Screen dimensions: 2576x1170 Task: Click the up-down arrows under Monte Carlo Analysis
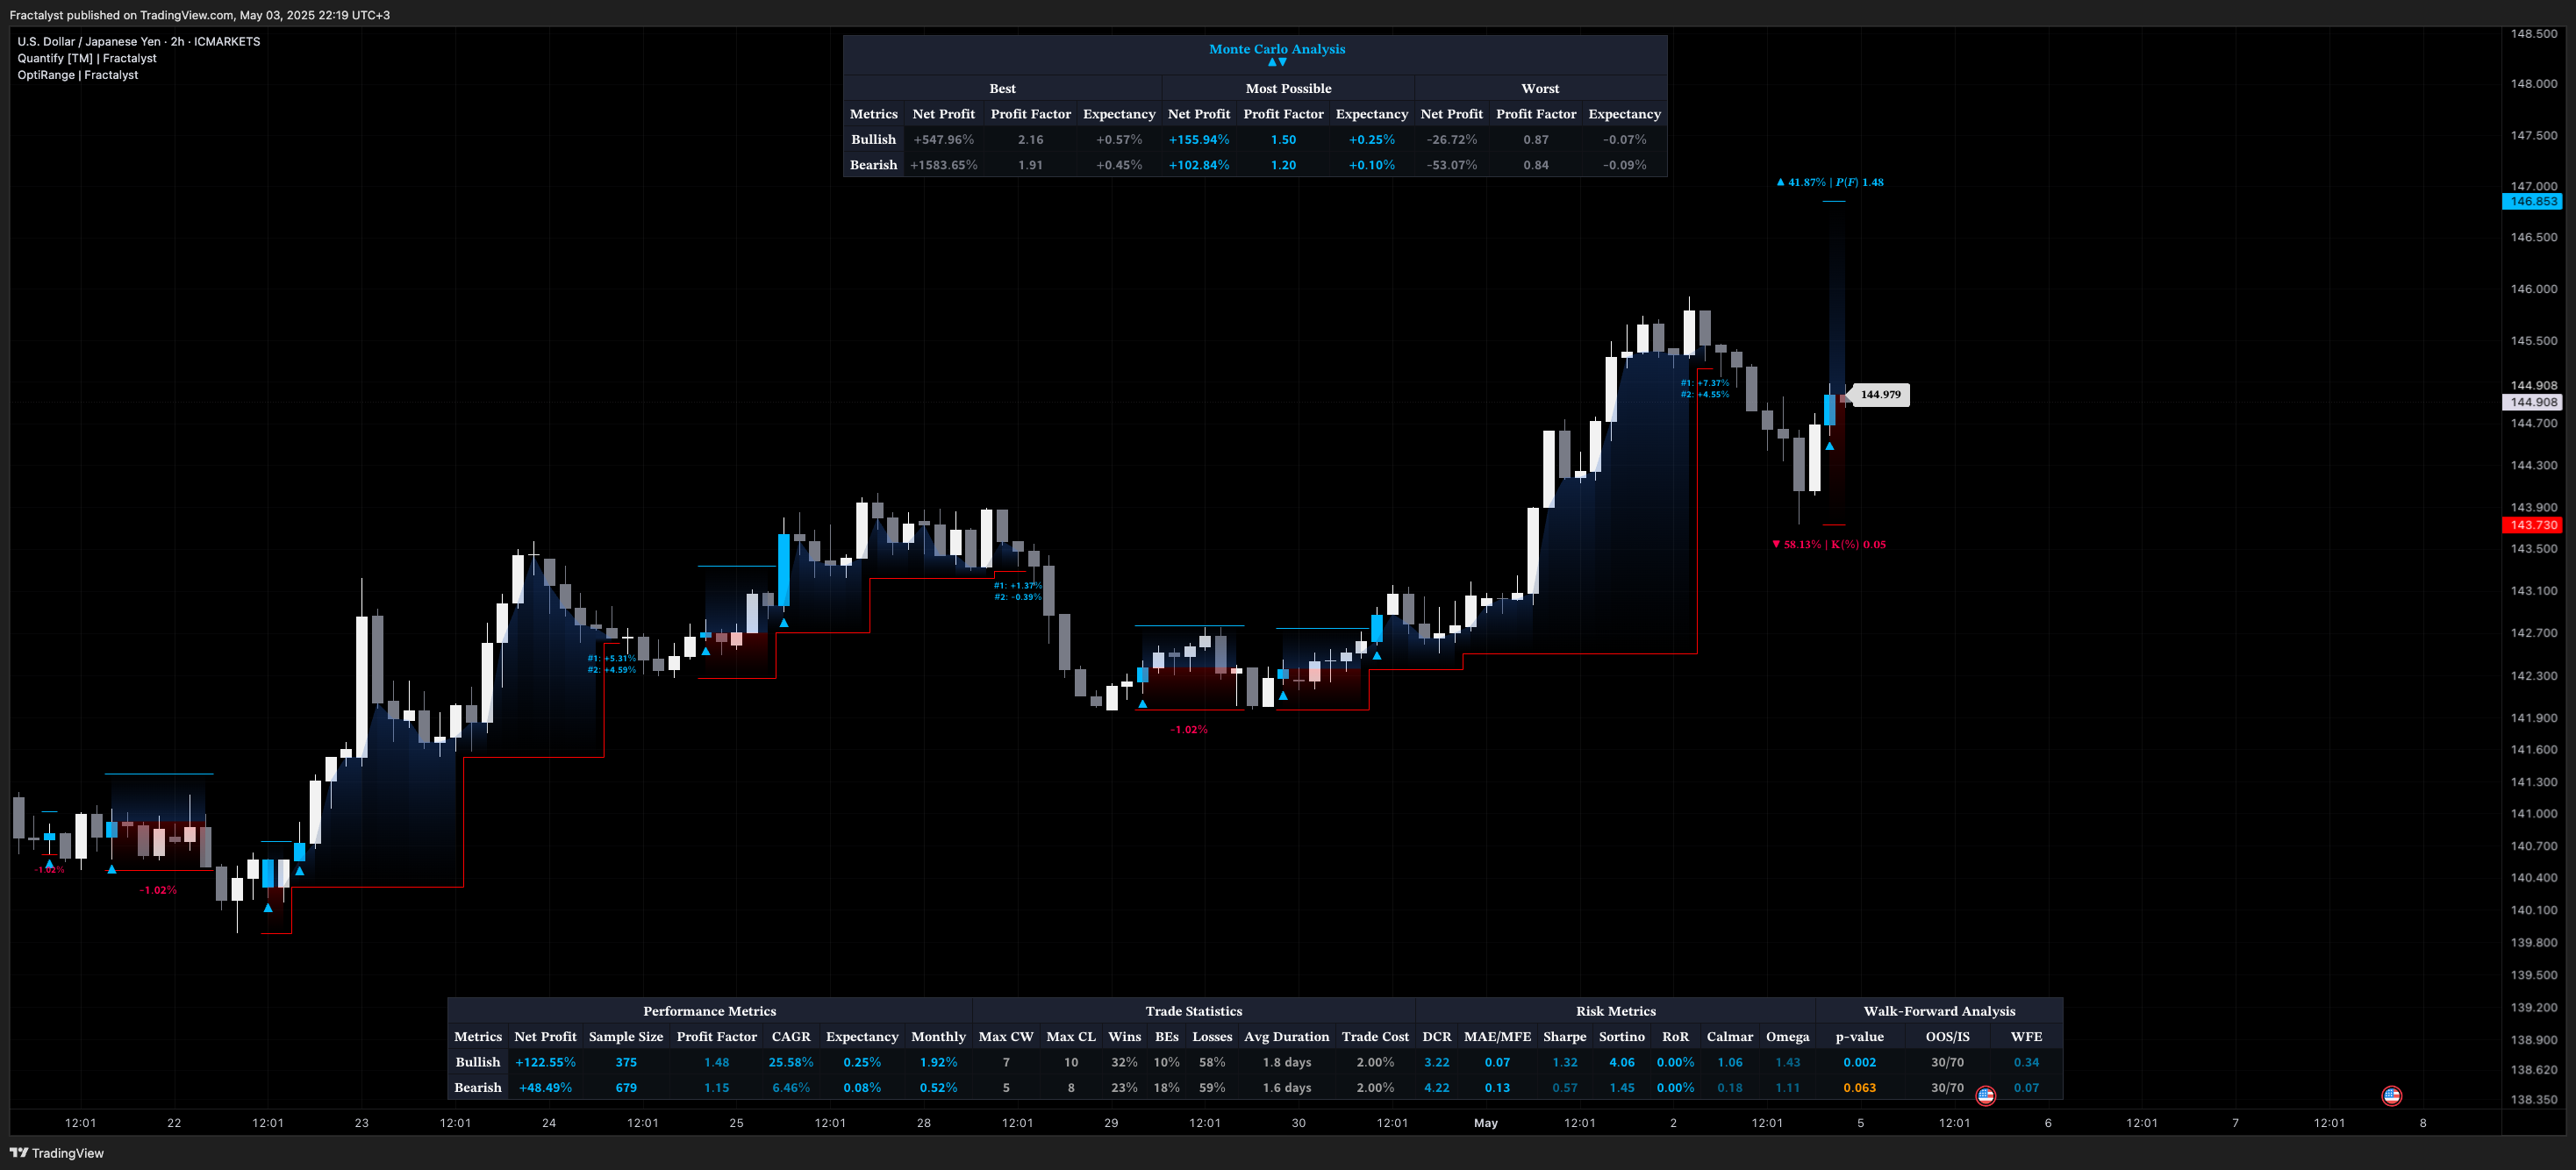[x=1277, y=62]
